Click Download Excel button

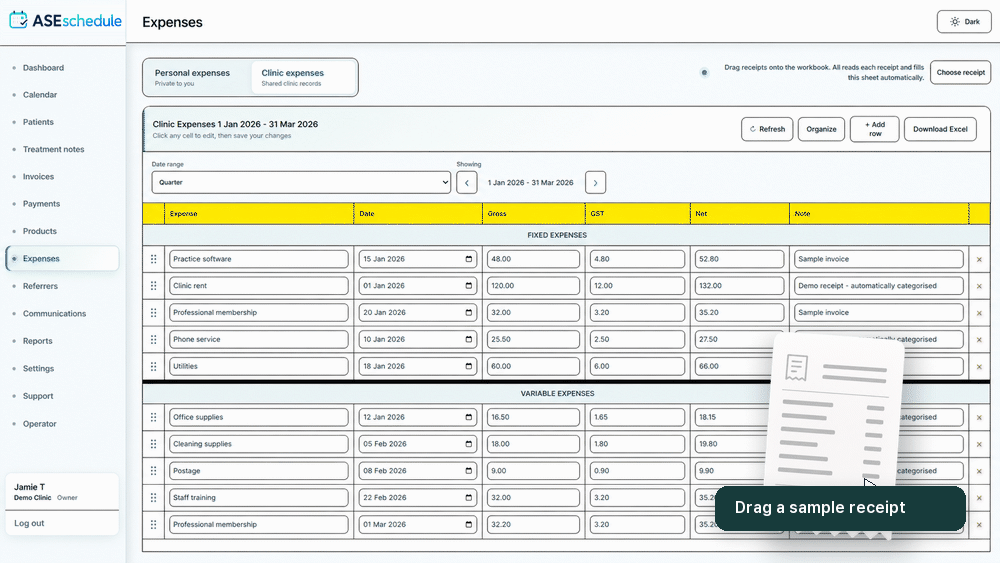tap(940, 129)
